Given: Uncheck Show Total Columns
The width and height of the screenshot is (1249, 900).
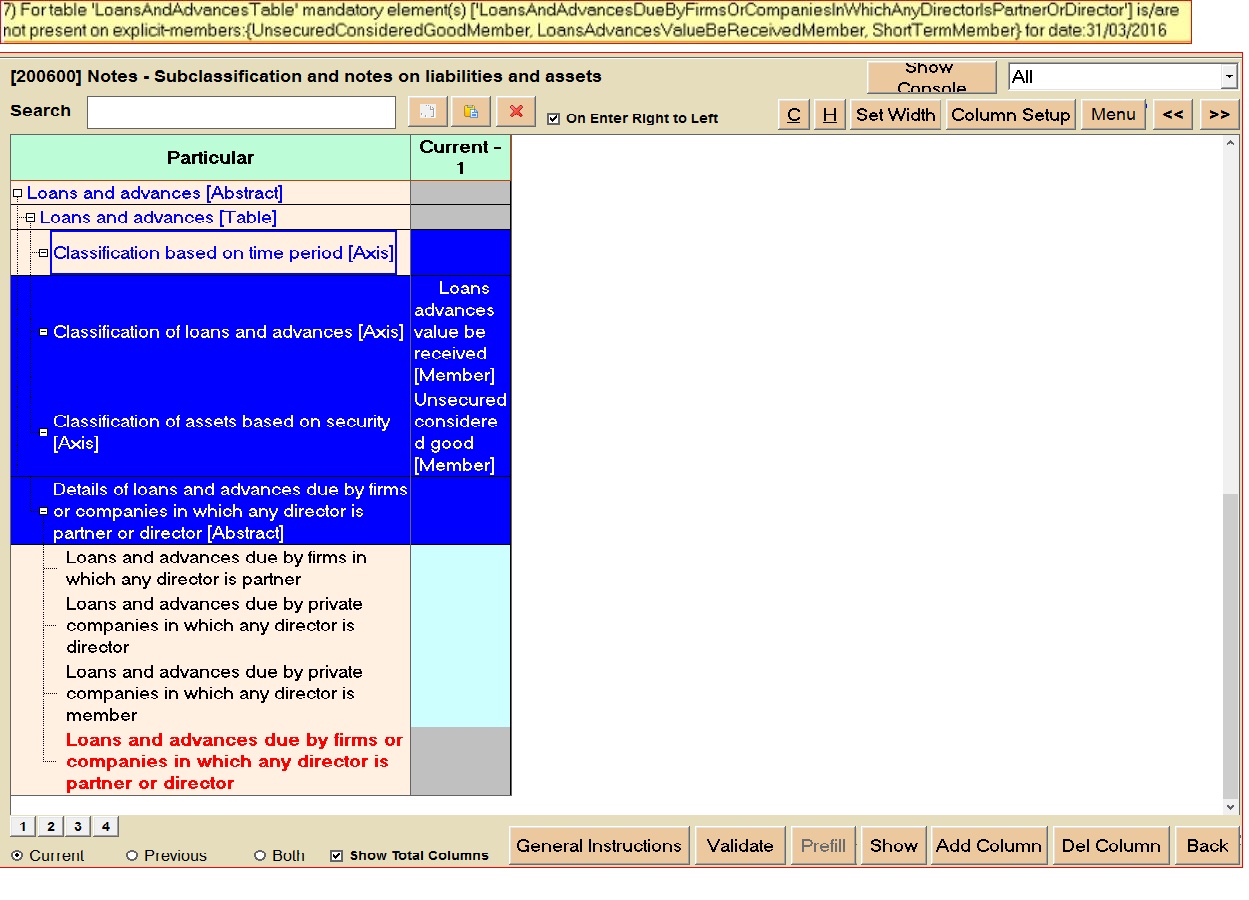Looking at the screenshot, I should coord(337,856).
